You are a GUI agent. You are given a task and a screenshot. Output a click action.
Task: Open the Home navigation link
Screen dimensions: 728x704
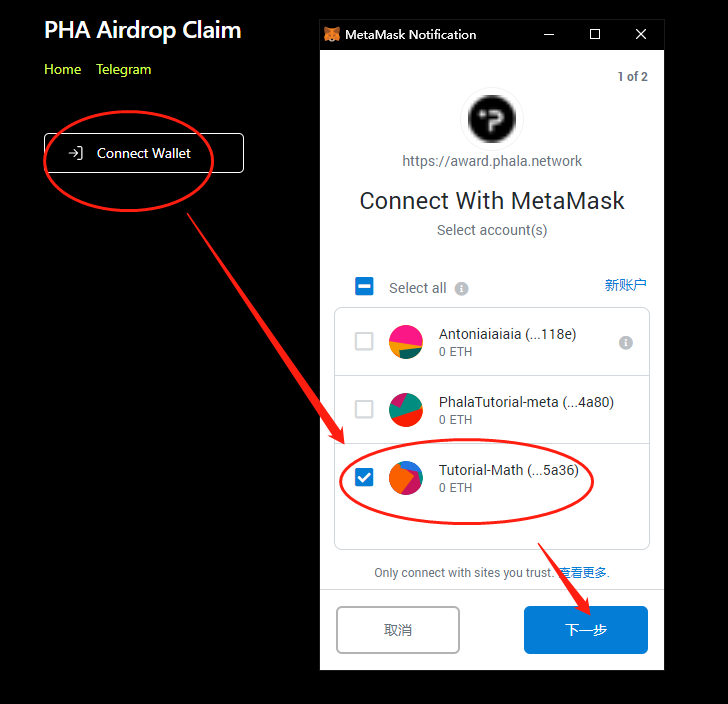tap(63, 70)
